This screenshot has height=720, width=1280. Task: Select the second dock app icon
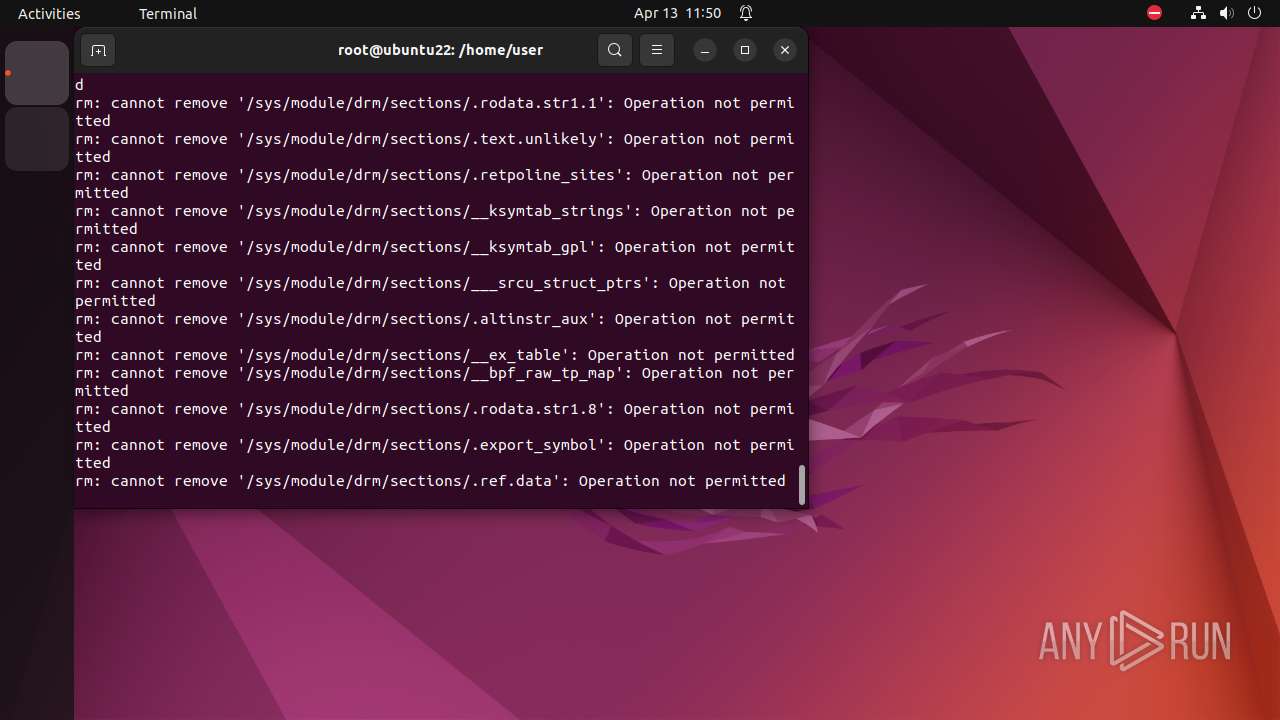37,139
